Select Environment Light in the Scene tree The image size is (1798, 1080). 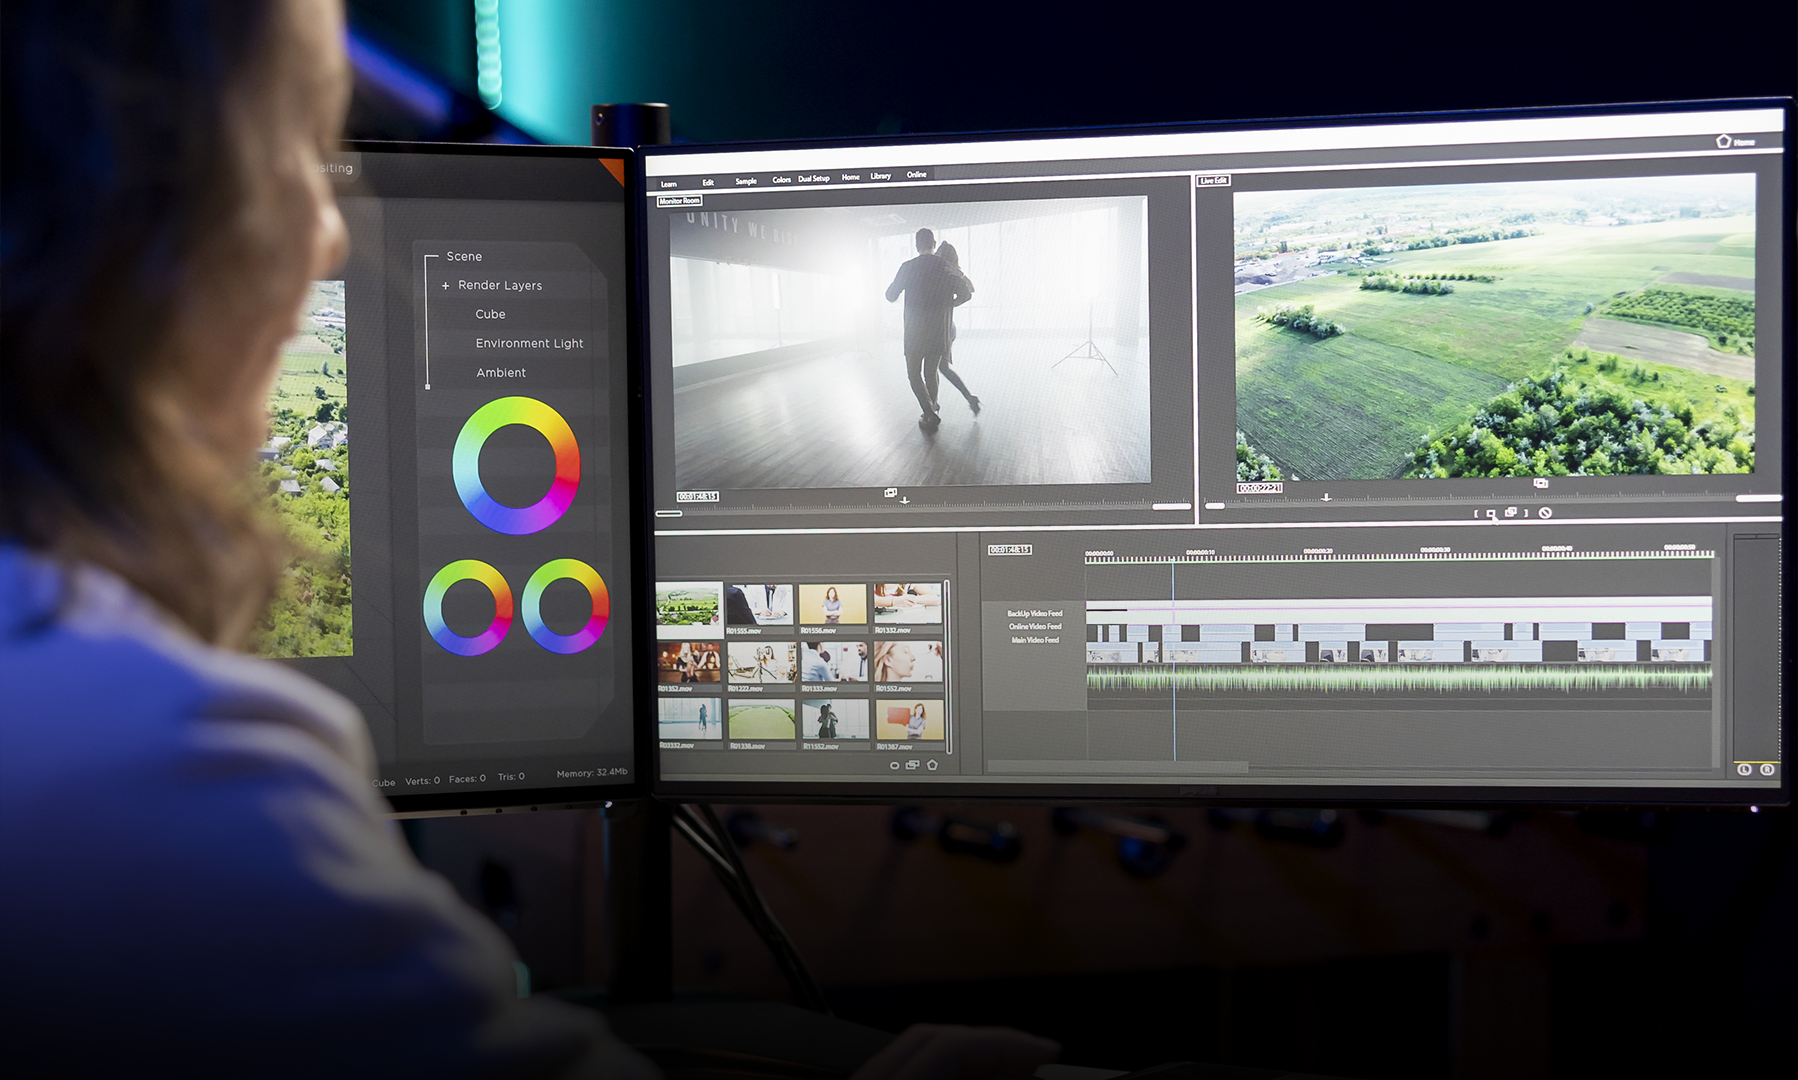click(x=529, y=343)
